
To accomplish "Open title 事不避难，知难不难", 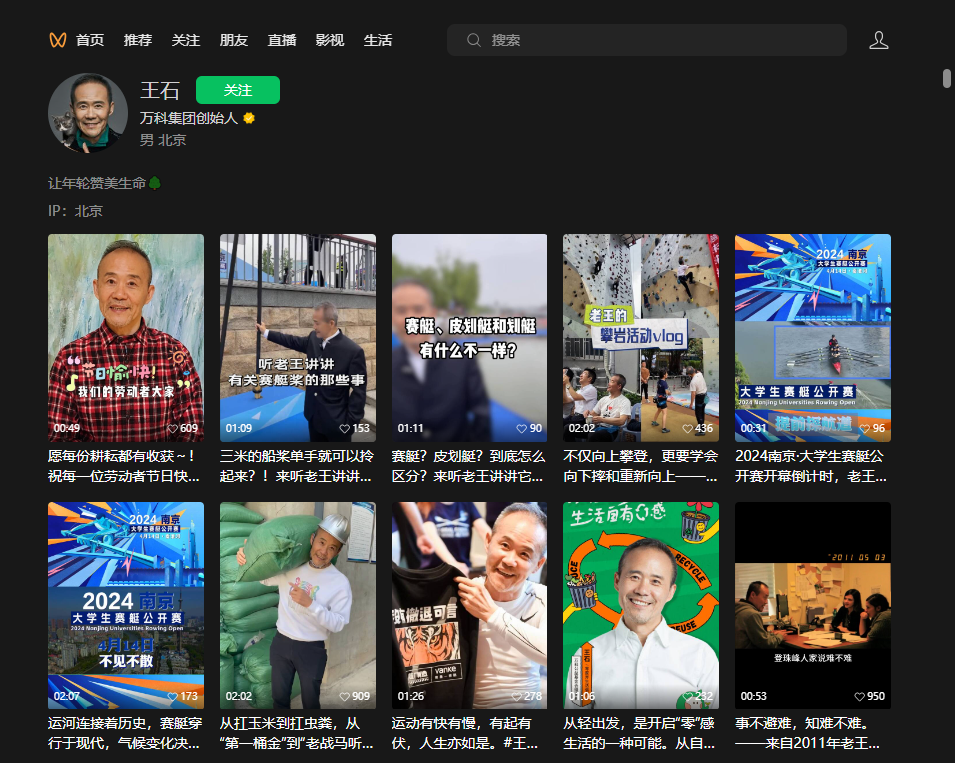I will [x=808, y=733].
